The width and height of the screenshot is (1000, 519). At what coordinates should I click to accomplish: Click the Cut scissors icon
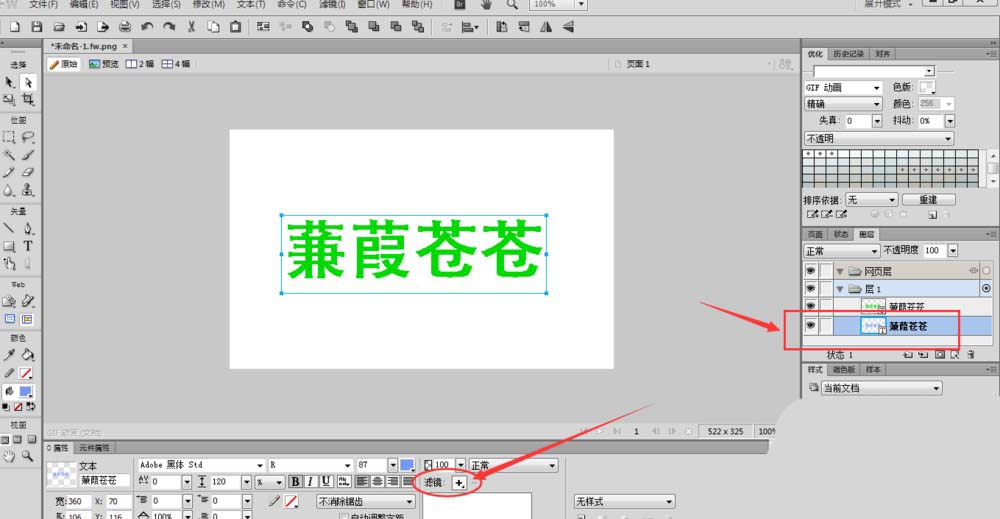tap(192, 26)
